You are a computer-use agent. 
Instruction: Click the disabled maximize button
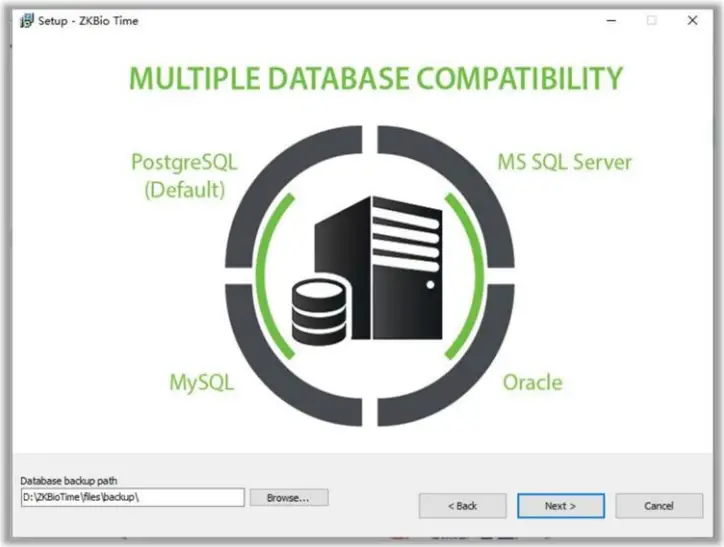652,21
